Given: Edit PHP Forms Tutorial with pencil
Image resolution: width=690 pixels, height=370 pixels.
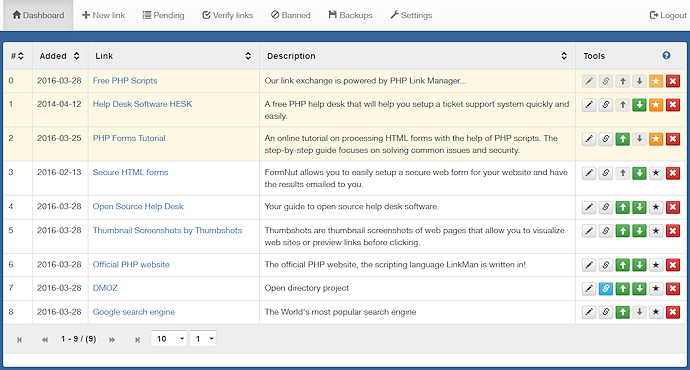Looking at the screenshot, I should coord(589,139).
